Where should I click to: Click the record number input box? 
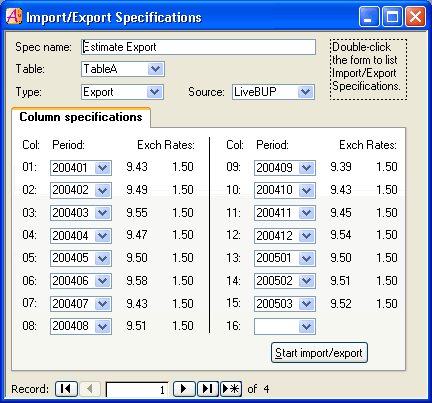point(137,389)
